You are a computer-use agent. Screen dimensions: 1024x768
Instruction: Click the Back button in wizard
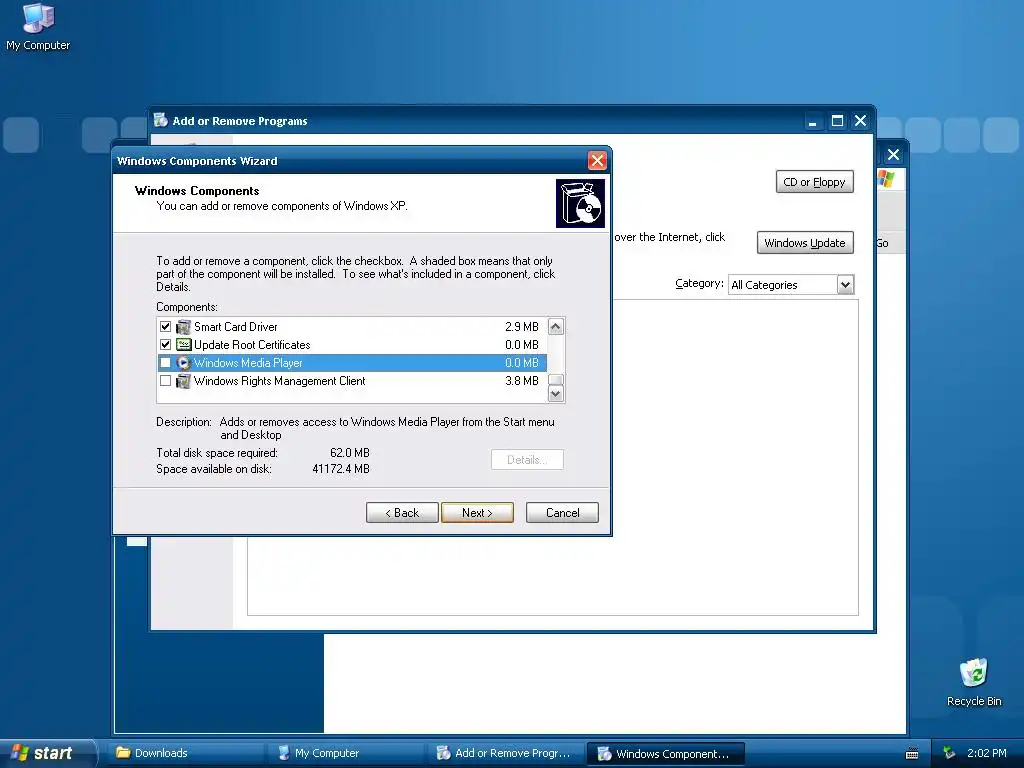[402, 513]
